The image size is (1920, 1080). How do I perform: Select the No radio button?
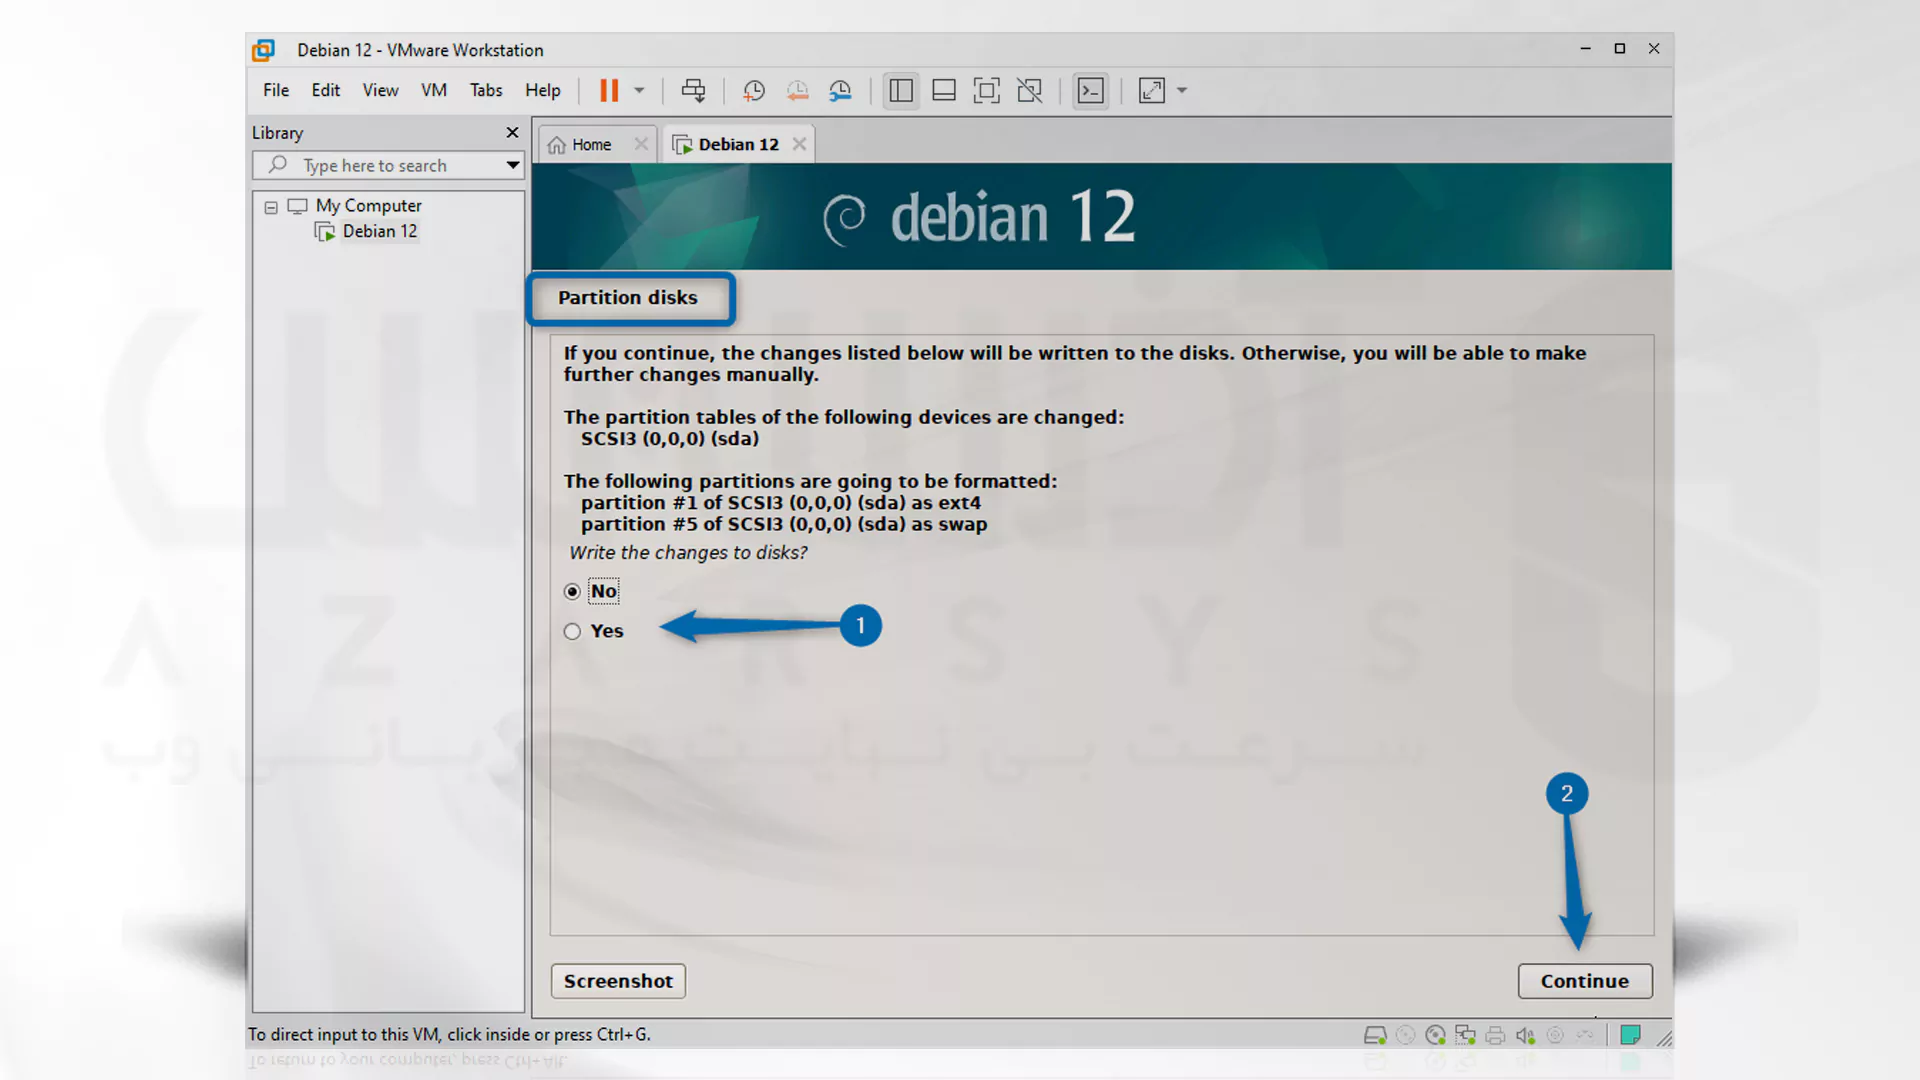572,589
